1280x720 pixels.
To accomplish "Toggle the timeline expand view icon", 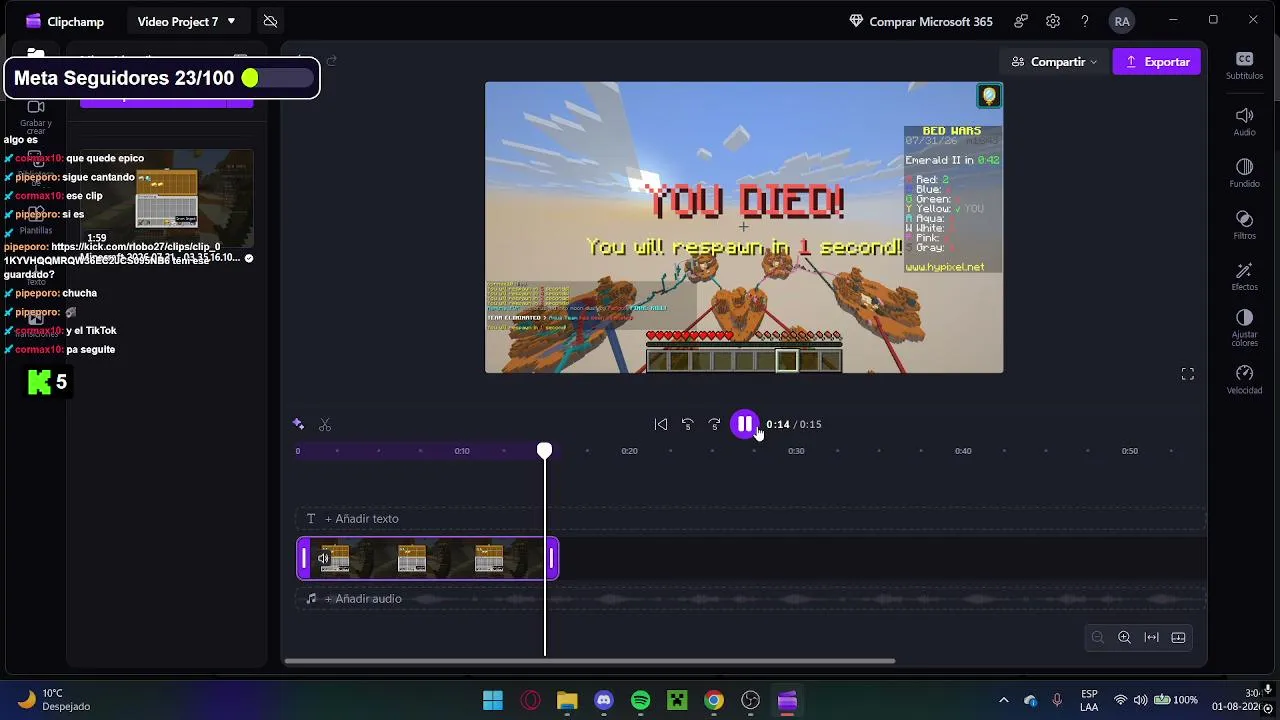I will (1178, 638).
